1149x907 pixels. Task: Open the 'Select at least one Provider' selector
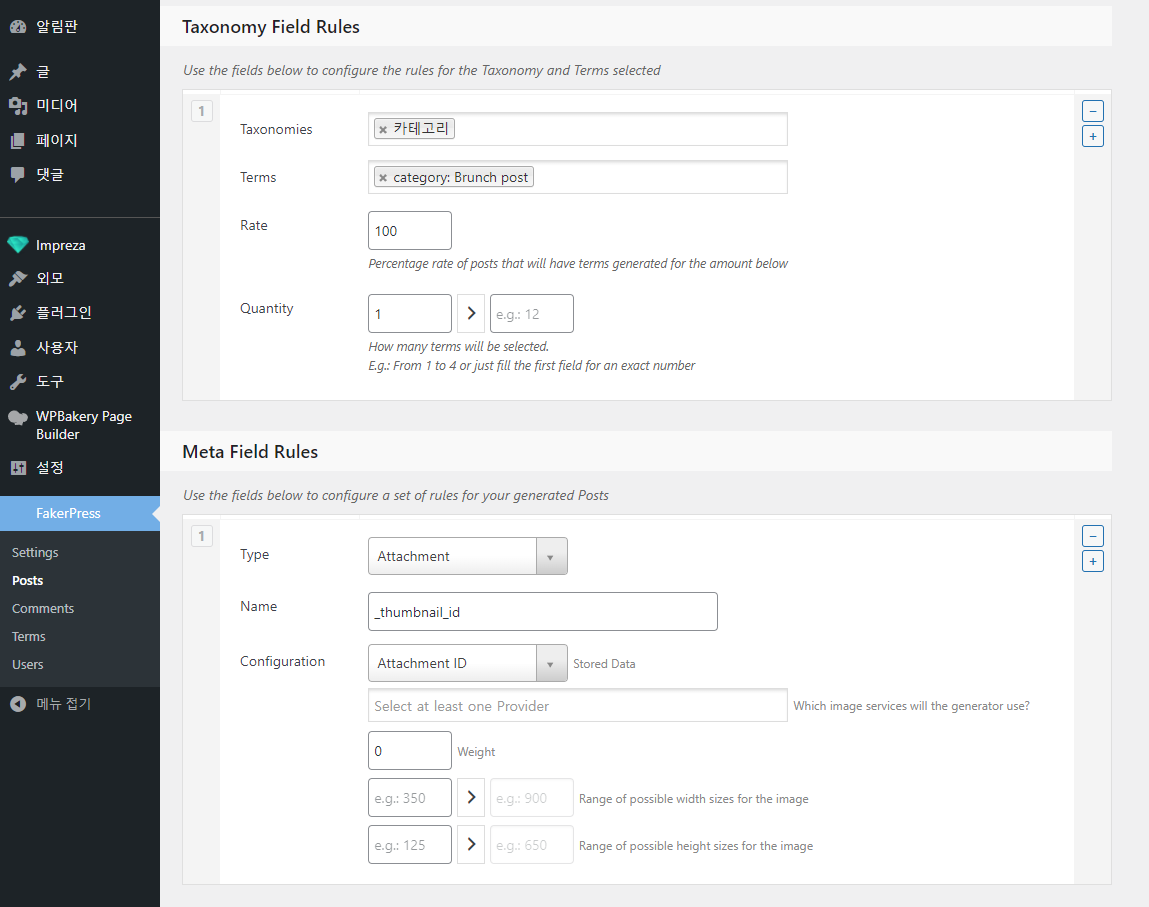[x=577, y=706]
